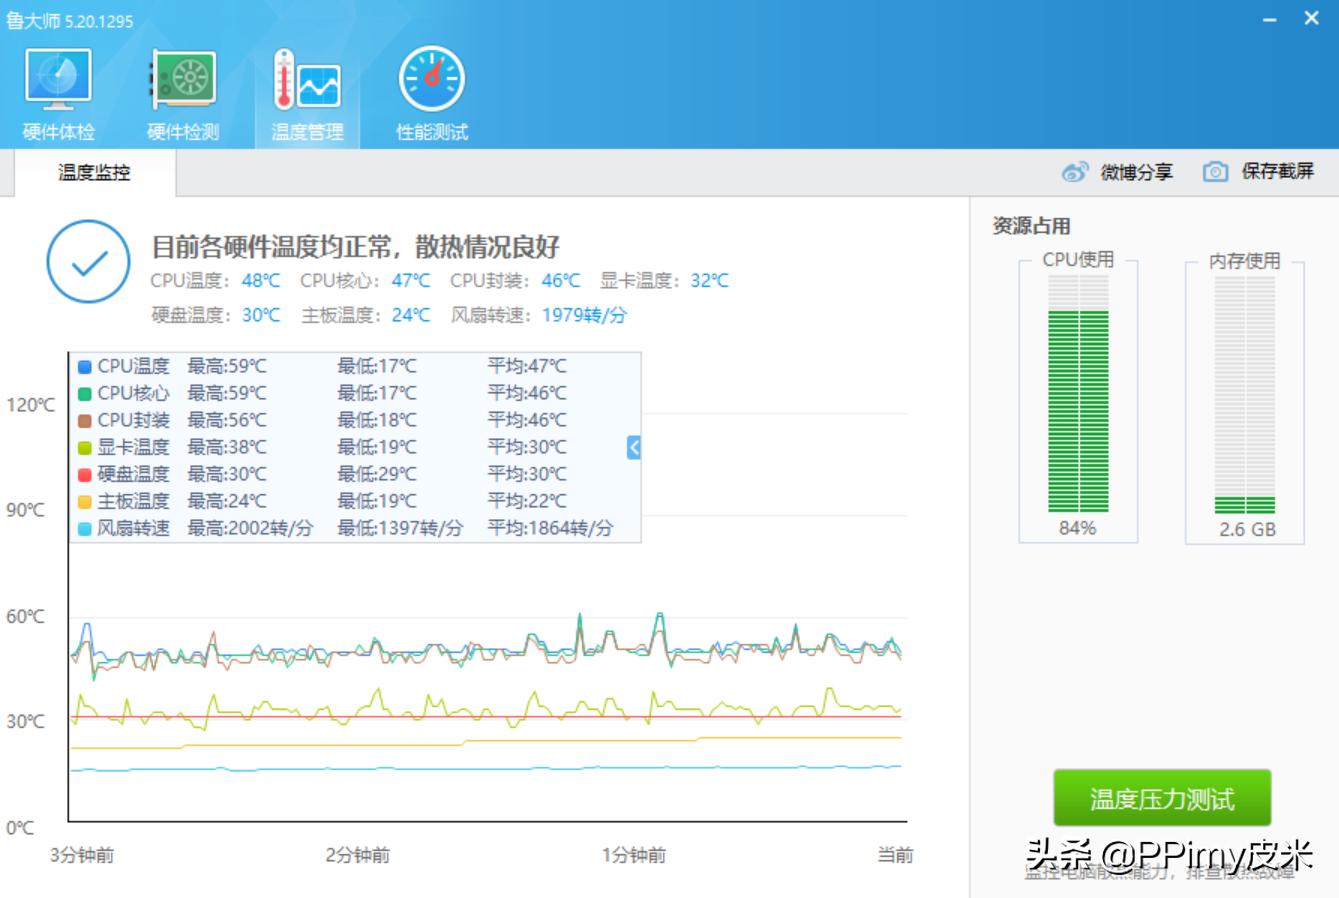
Task: Click the Weibo share bird icon
Action: pos(1075,171)
